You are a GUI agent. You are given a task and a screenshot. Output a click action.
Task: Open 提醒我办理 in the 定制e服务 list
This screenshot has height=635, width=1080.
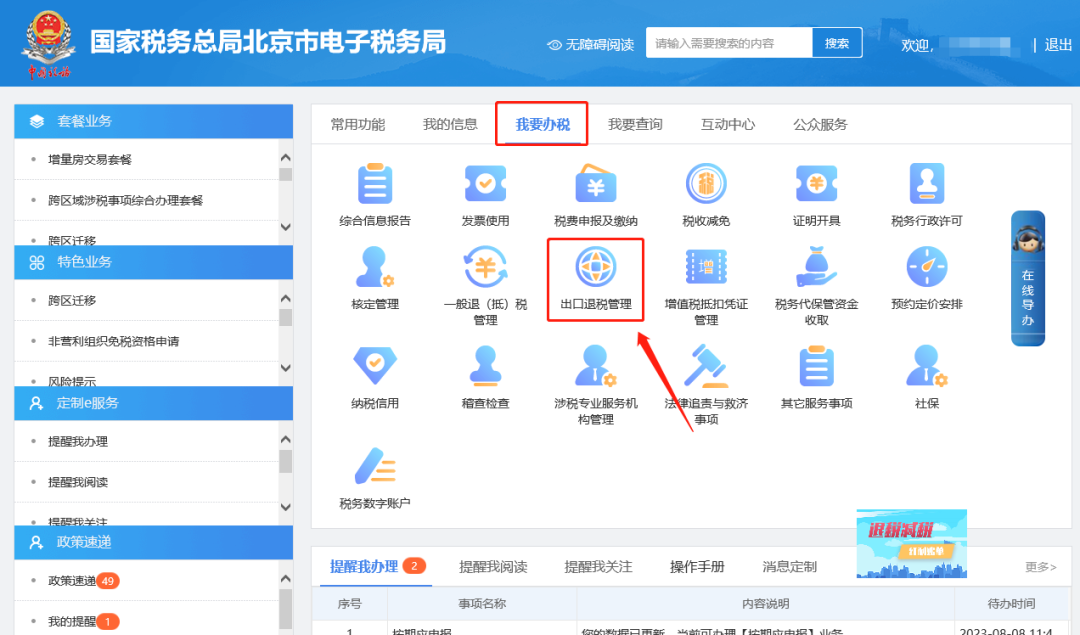[78, 441]
